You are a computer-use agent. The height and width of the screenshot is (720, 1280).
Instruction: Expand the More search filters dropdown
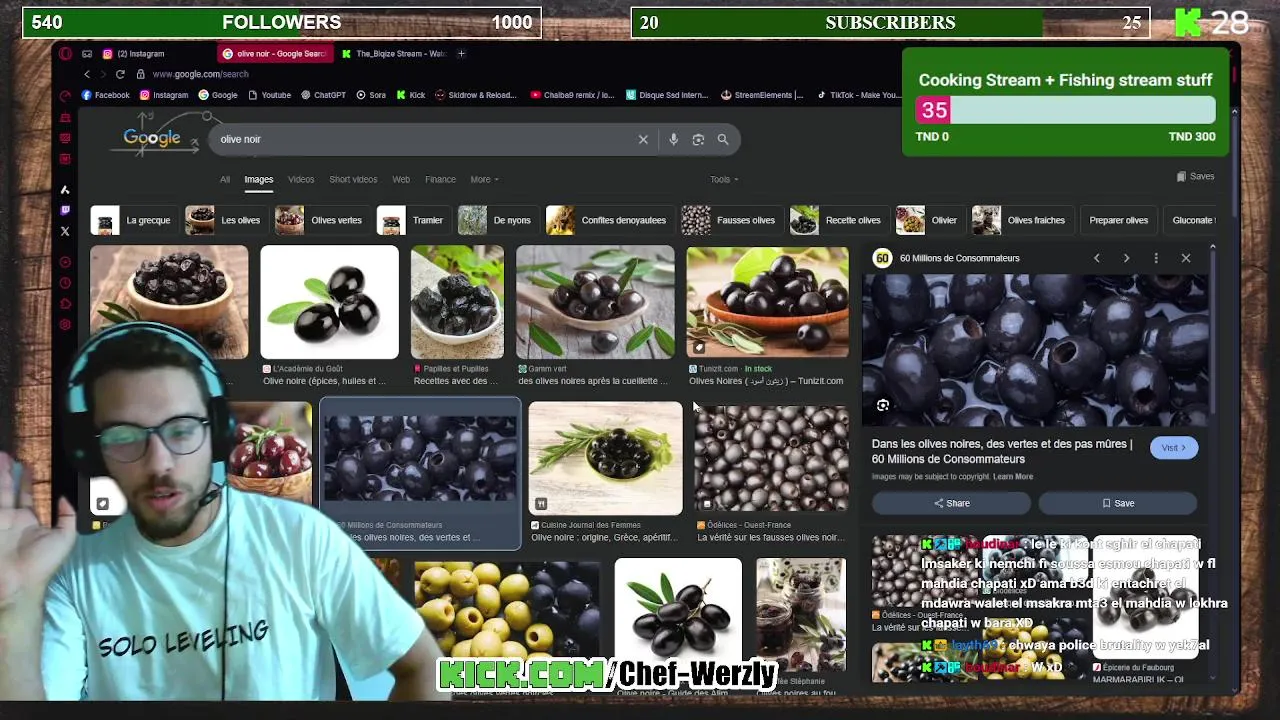484,180
